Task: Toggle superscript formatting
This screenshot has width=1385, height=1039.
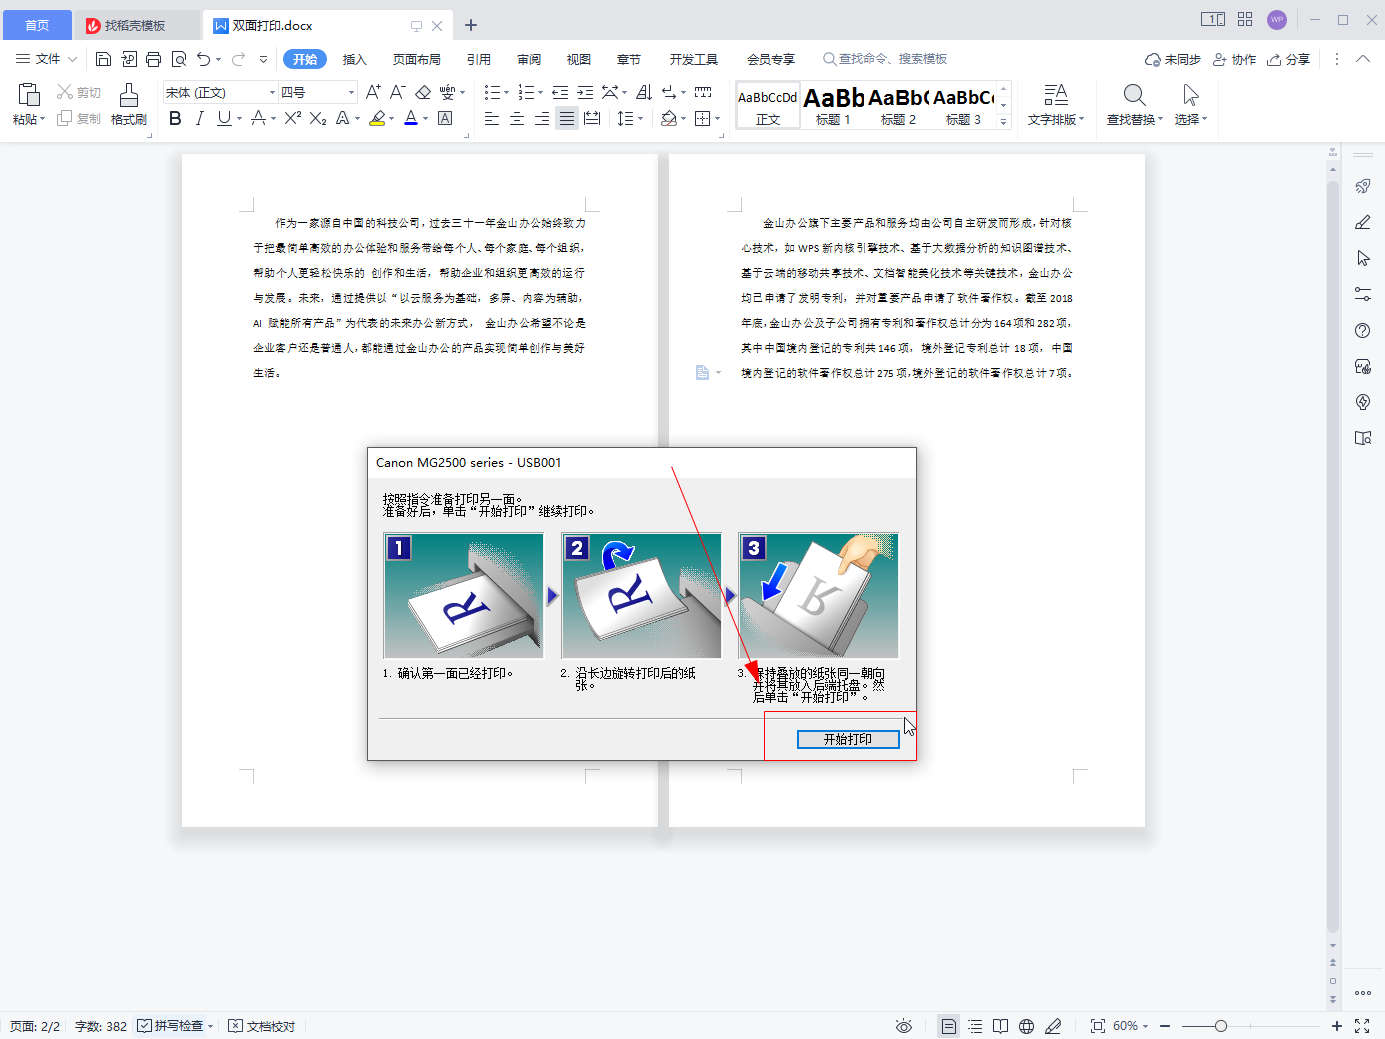Action: (x=292, y=118)
